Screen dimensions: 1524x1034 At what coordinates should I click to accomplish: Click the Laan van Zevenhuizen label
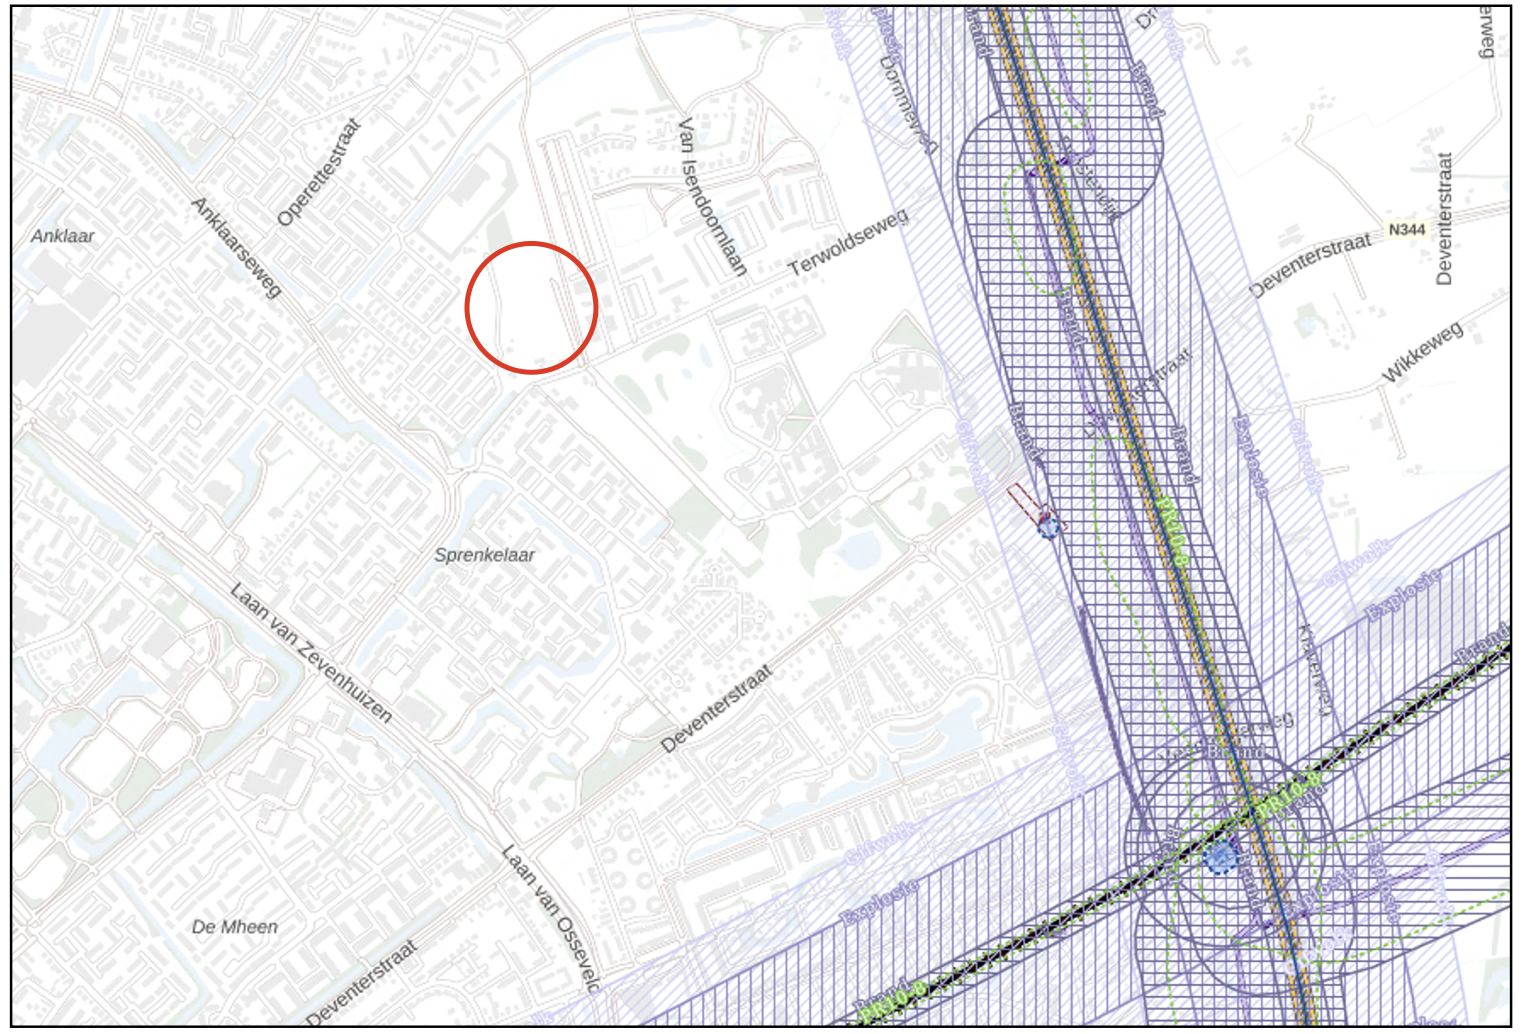[x=311, y=652]
